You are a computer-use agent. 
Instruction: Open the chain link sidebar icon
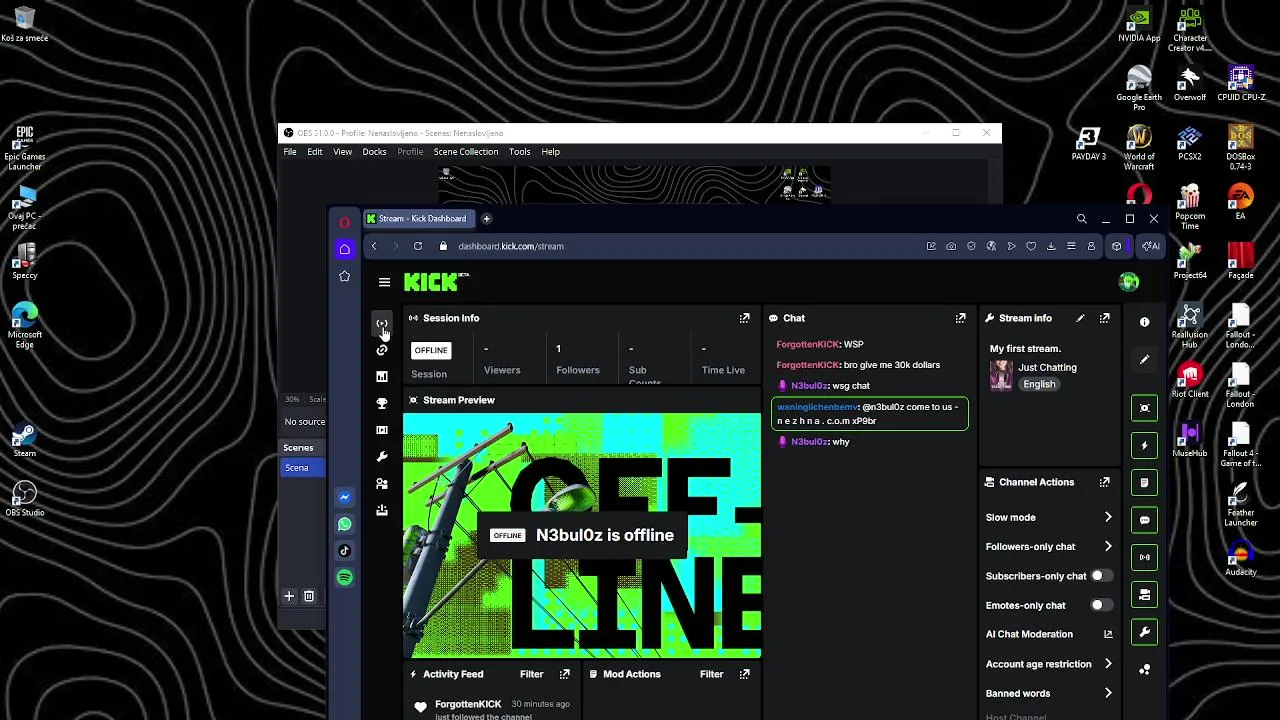coord(382,350)
